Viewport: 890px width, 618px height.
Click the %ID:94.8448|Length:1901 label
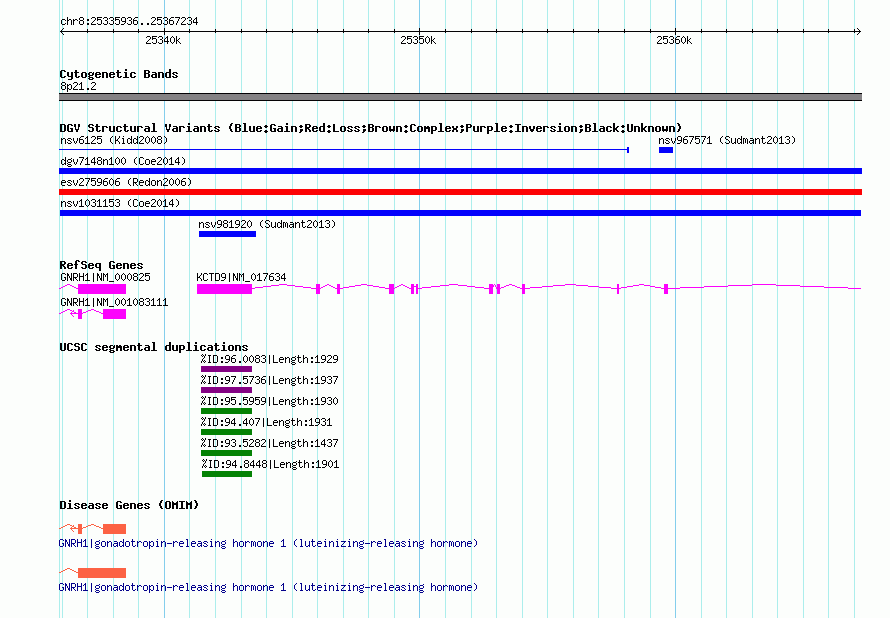pos(270,464)
